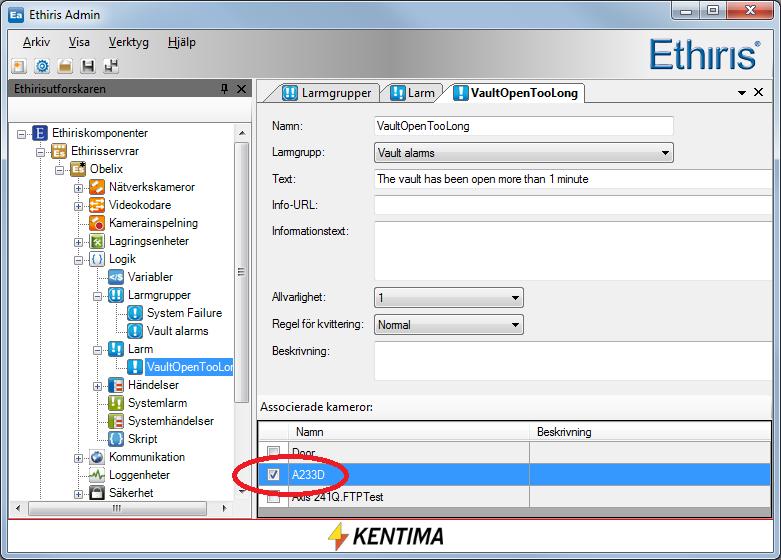The image size is (781, 560).
Task: Select the Ethiriskomponenter root icon
Action: pos(40,133)
